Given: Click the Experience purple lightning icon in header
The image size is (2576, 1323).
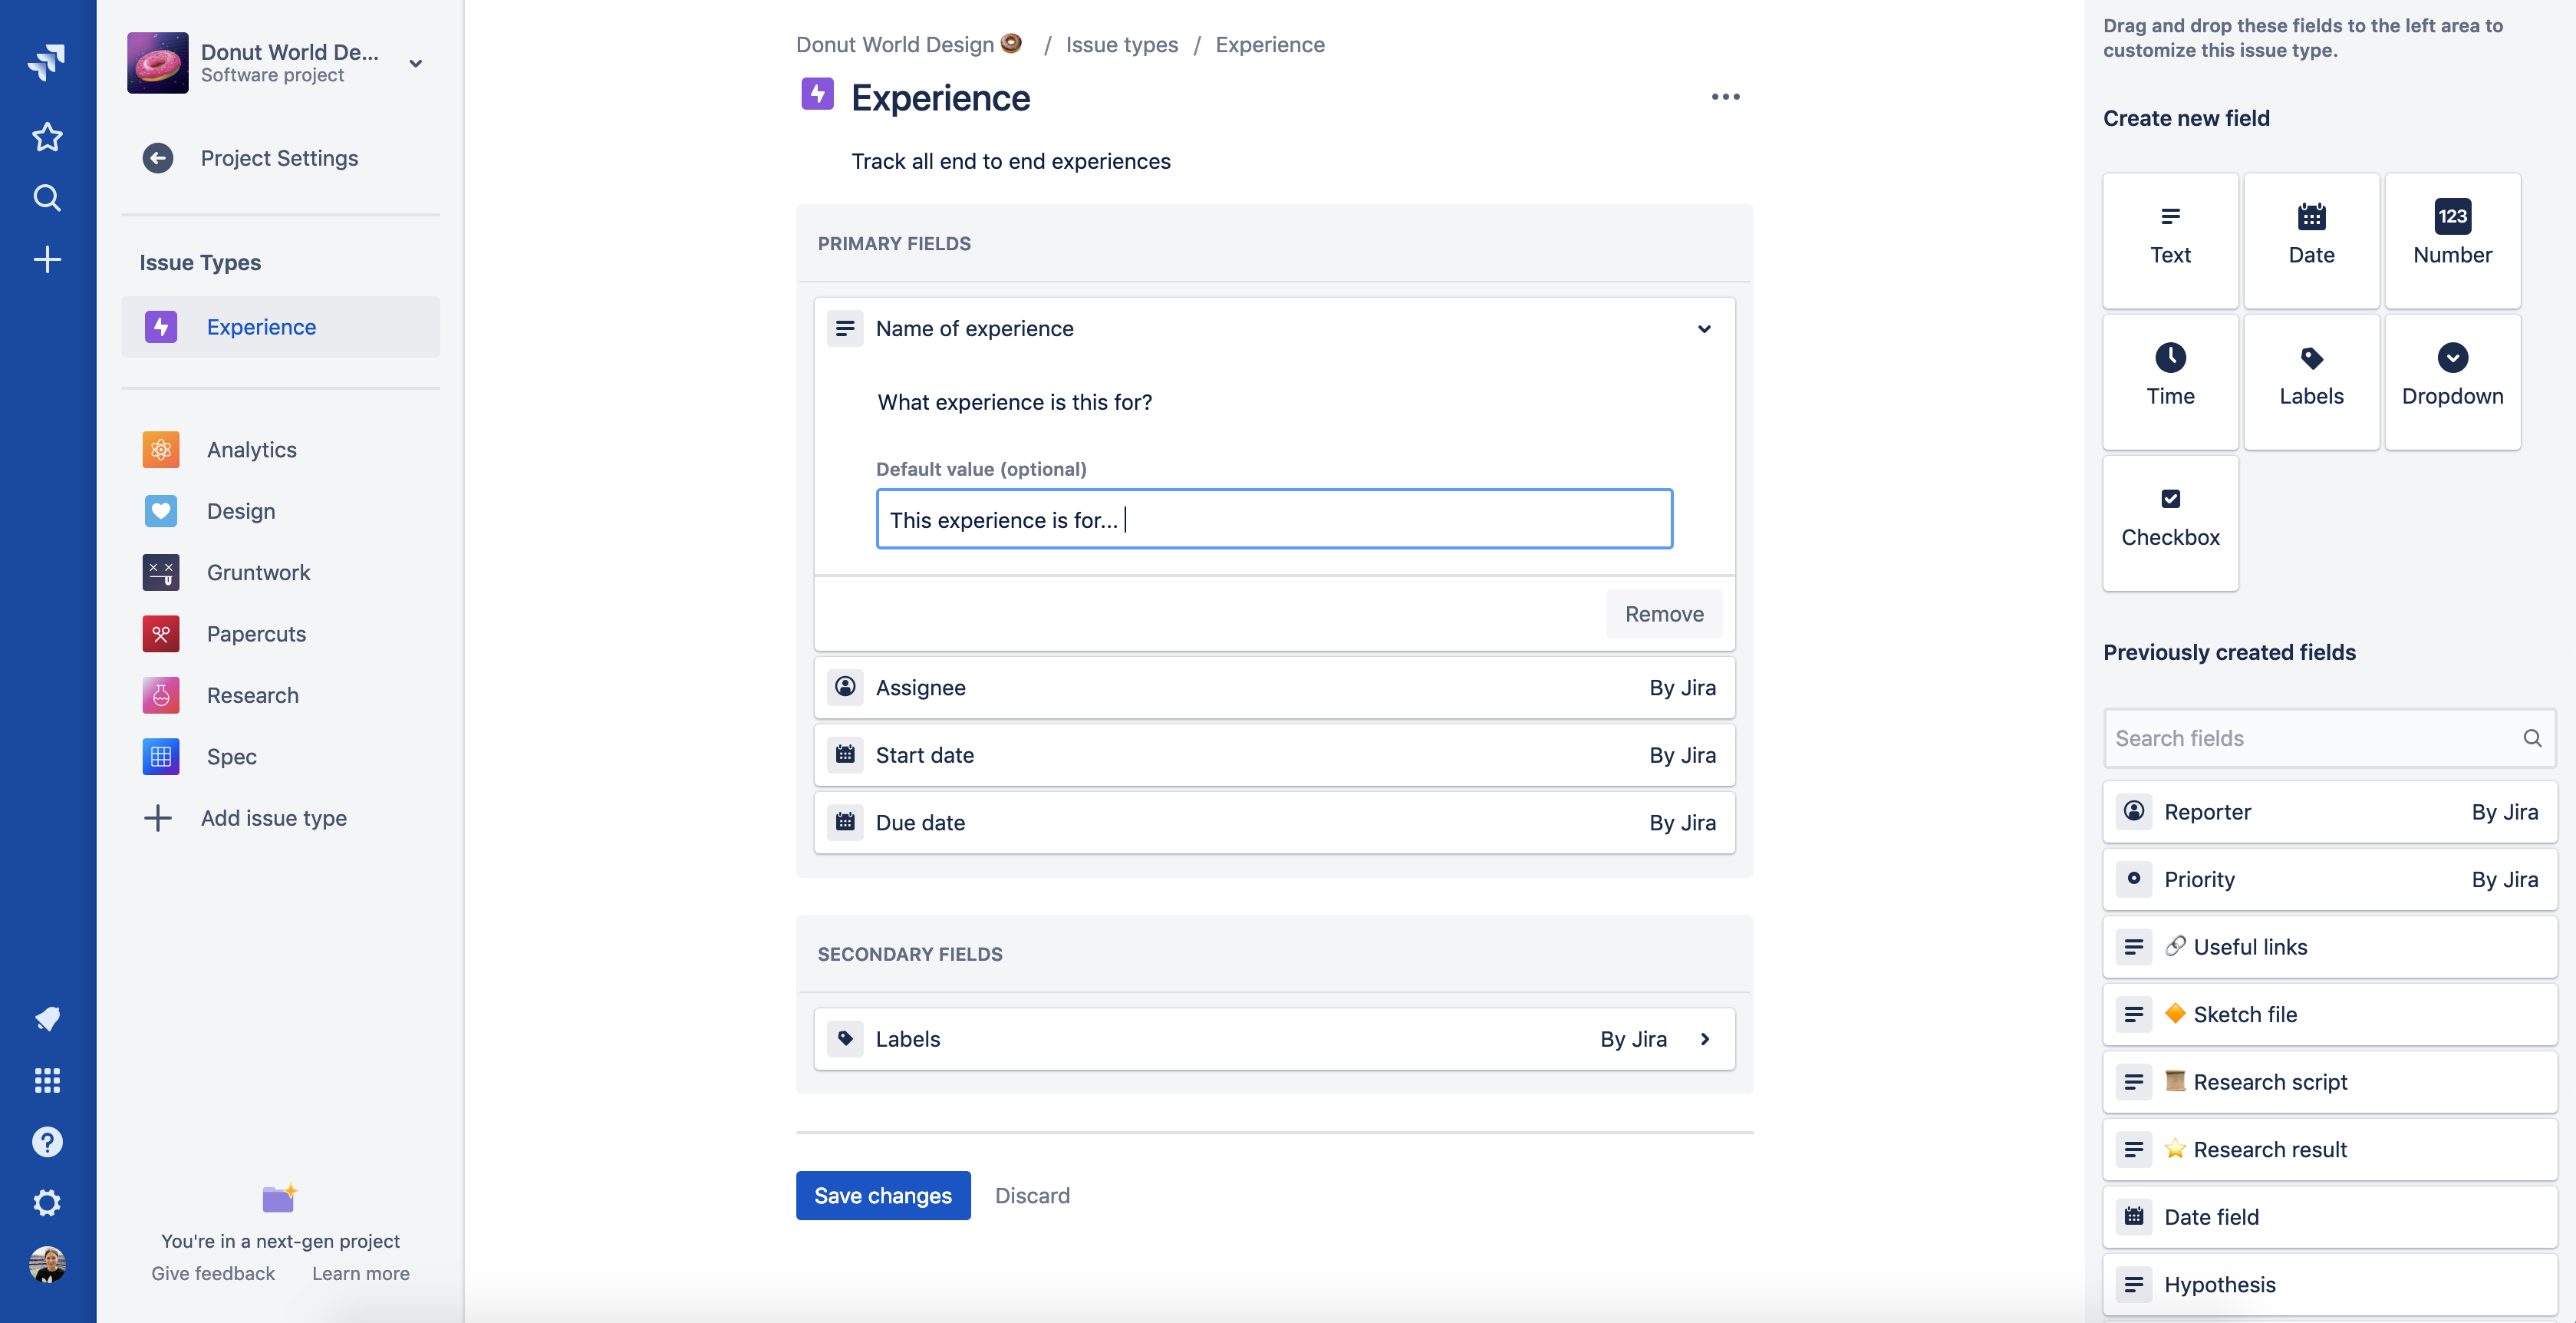Looking at the screenshot, I should tap(817, 95).
